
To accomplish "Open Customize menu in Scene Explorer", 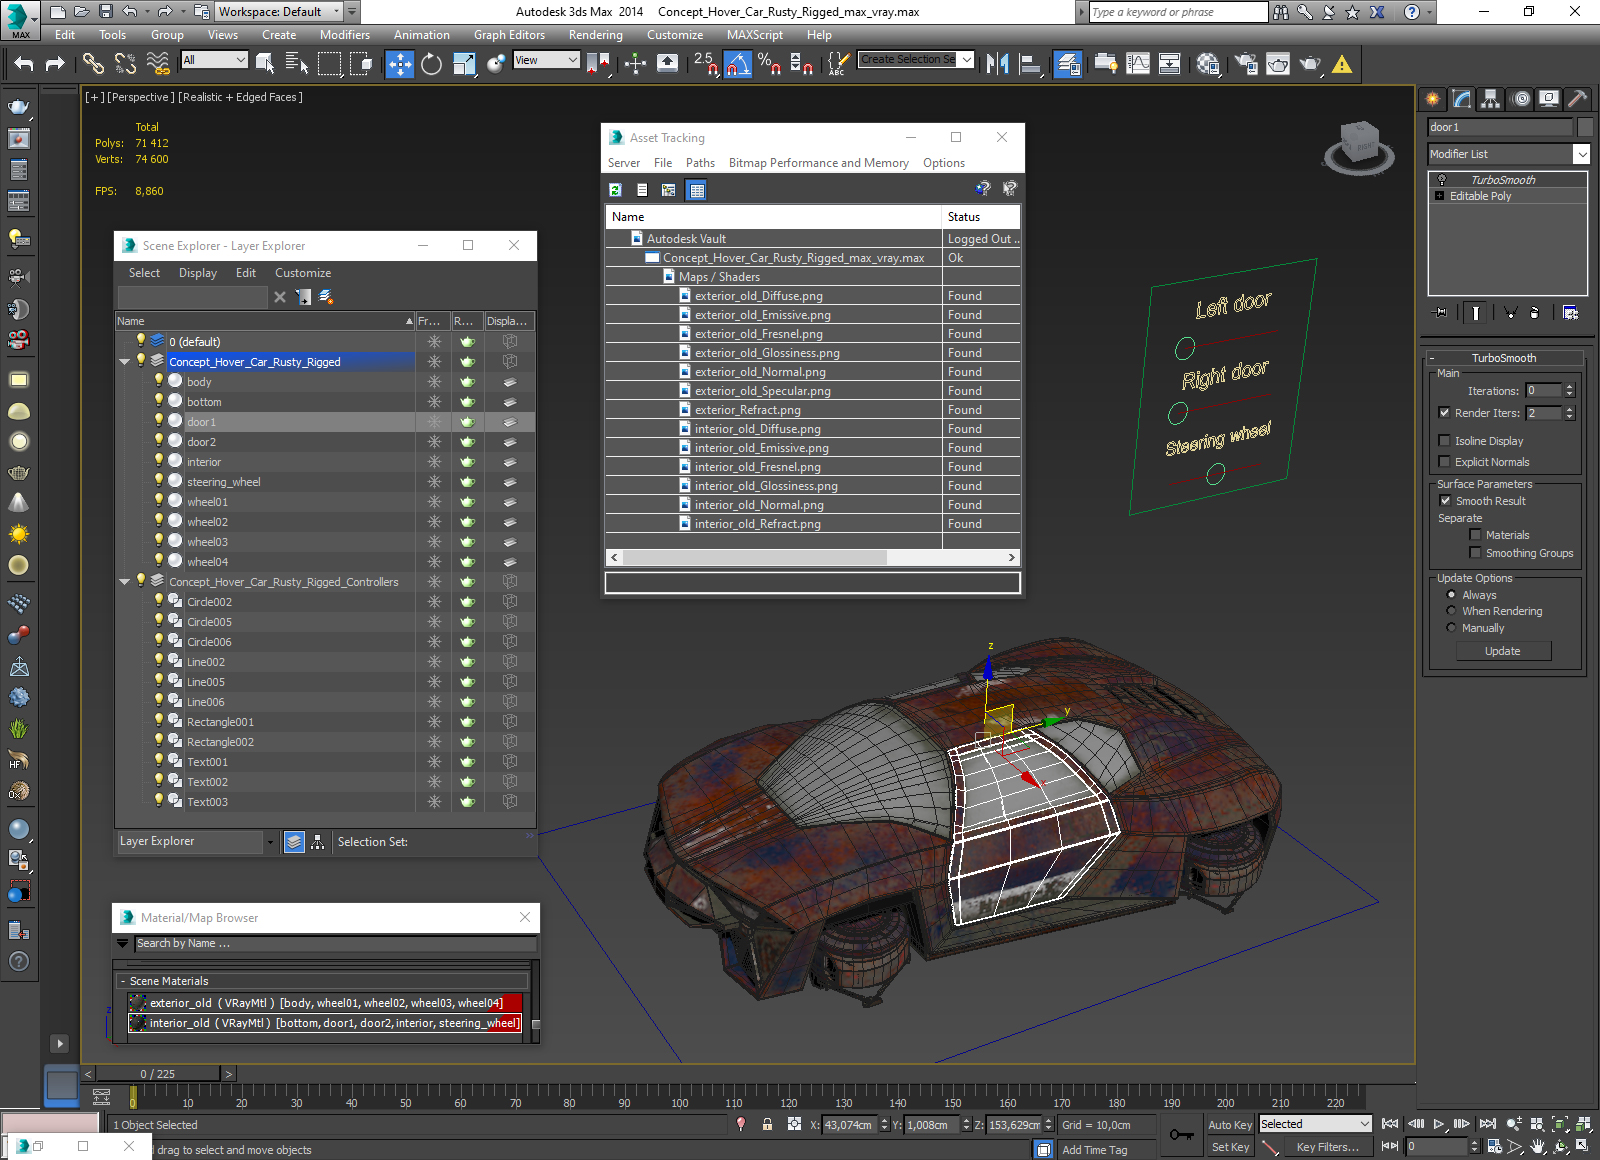I will (x=303, y=273).
